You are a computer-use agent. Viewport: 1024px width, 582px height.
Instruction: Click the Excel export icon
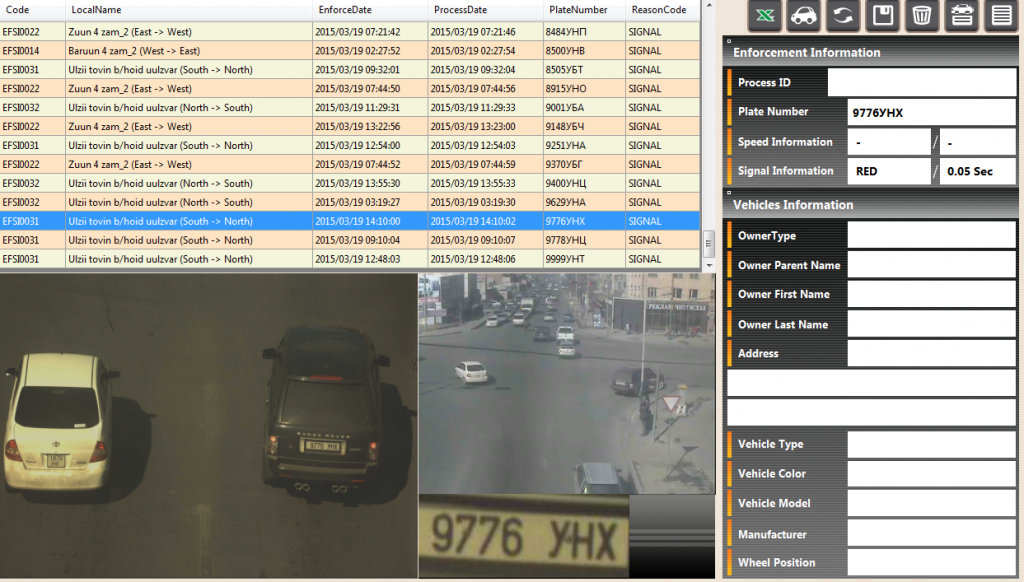point(764,15)
